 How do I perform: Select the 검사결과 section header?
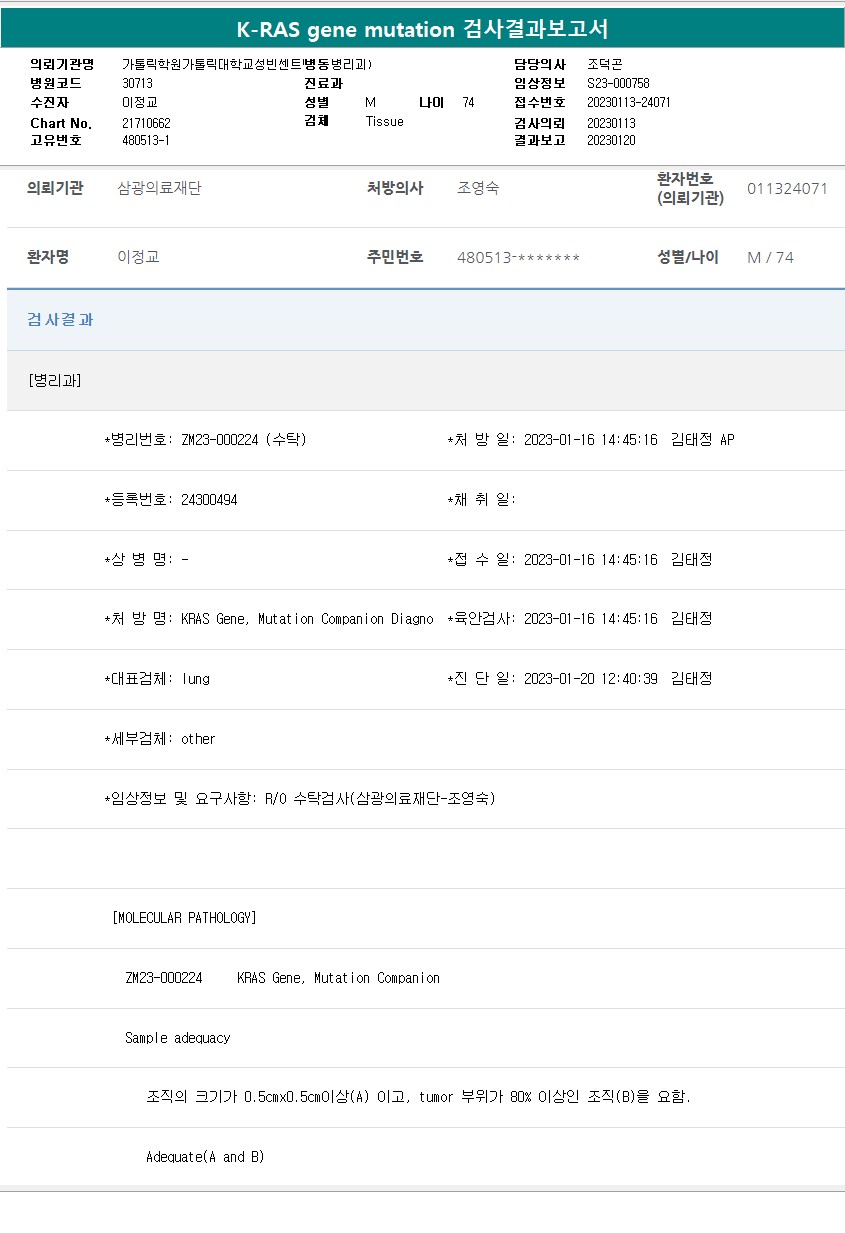click(x=60, y=320)
